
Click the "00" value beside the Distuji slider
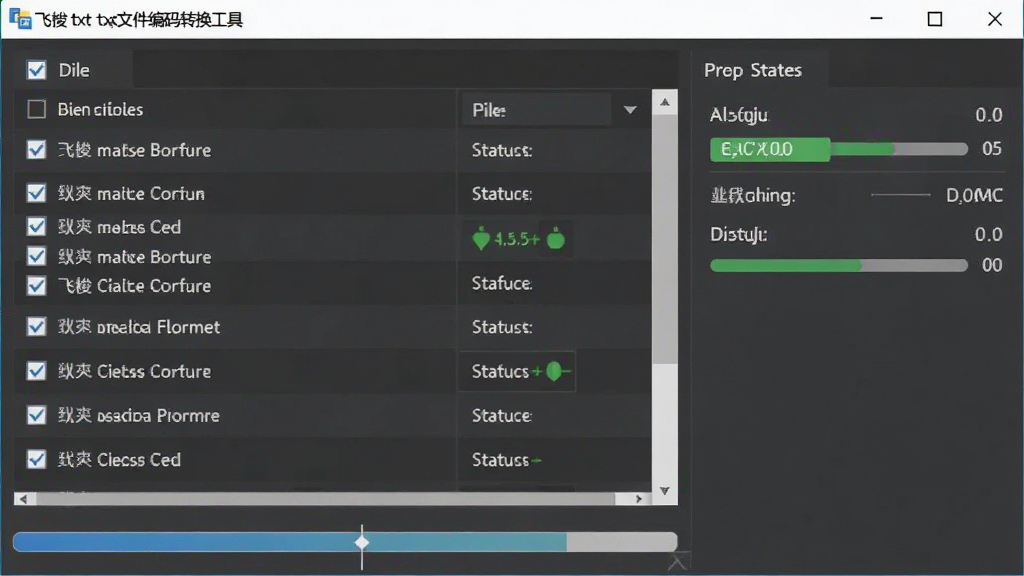click(x=992, y=264)
